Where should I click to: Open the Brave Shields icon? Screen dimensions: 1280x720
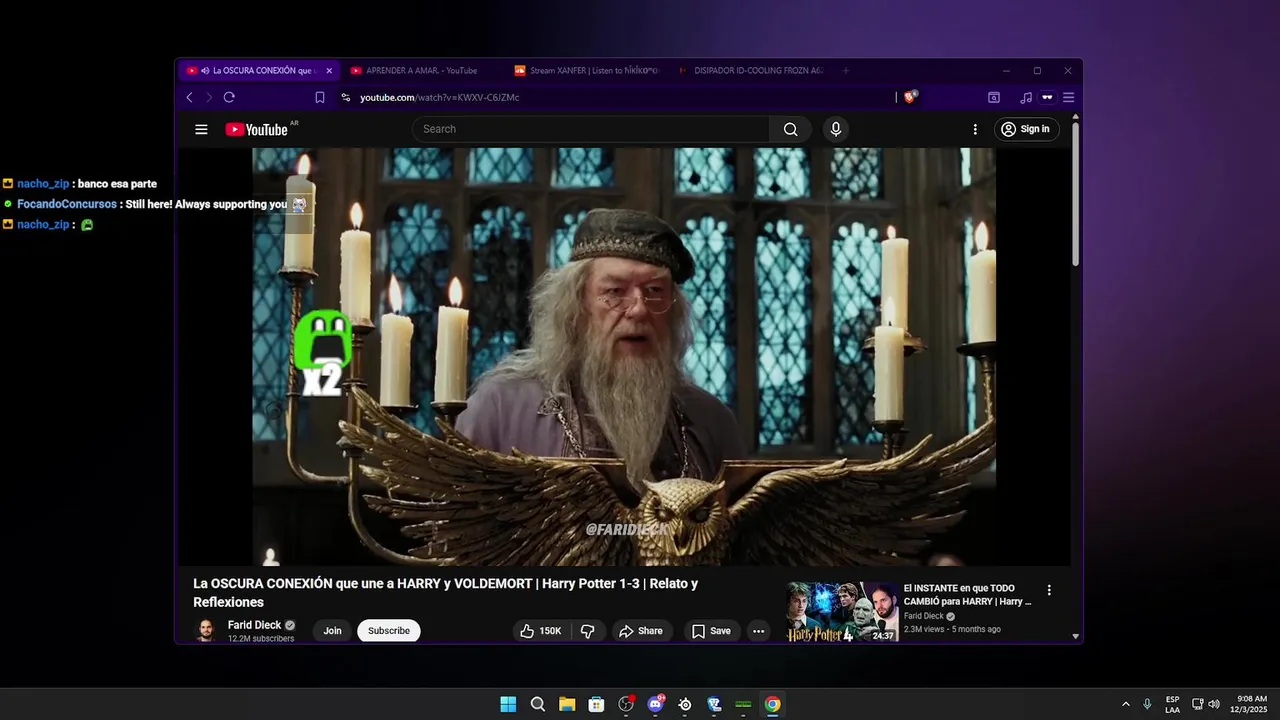[910, 97]
